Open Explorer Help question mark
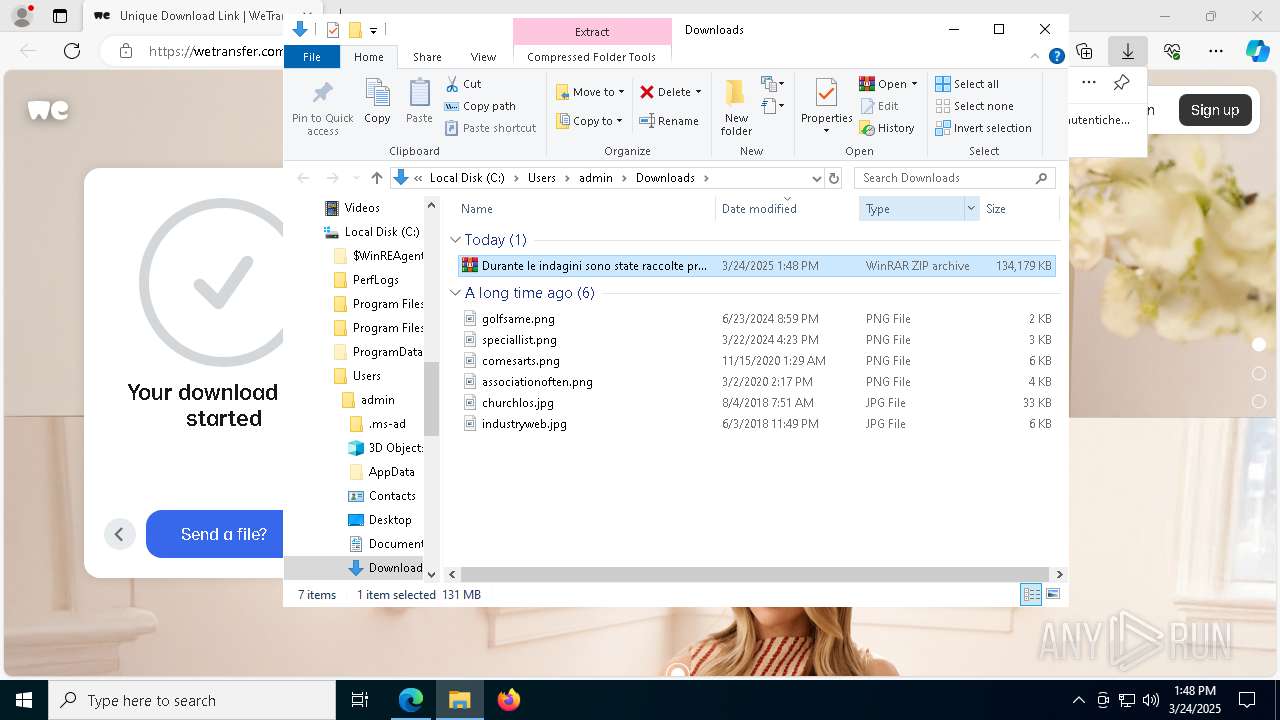Viewport: 1280px width, 720px height. (1056, 57)
